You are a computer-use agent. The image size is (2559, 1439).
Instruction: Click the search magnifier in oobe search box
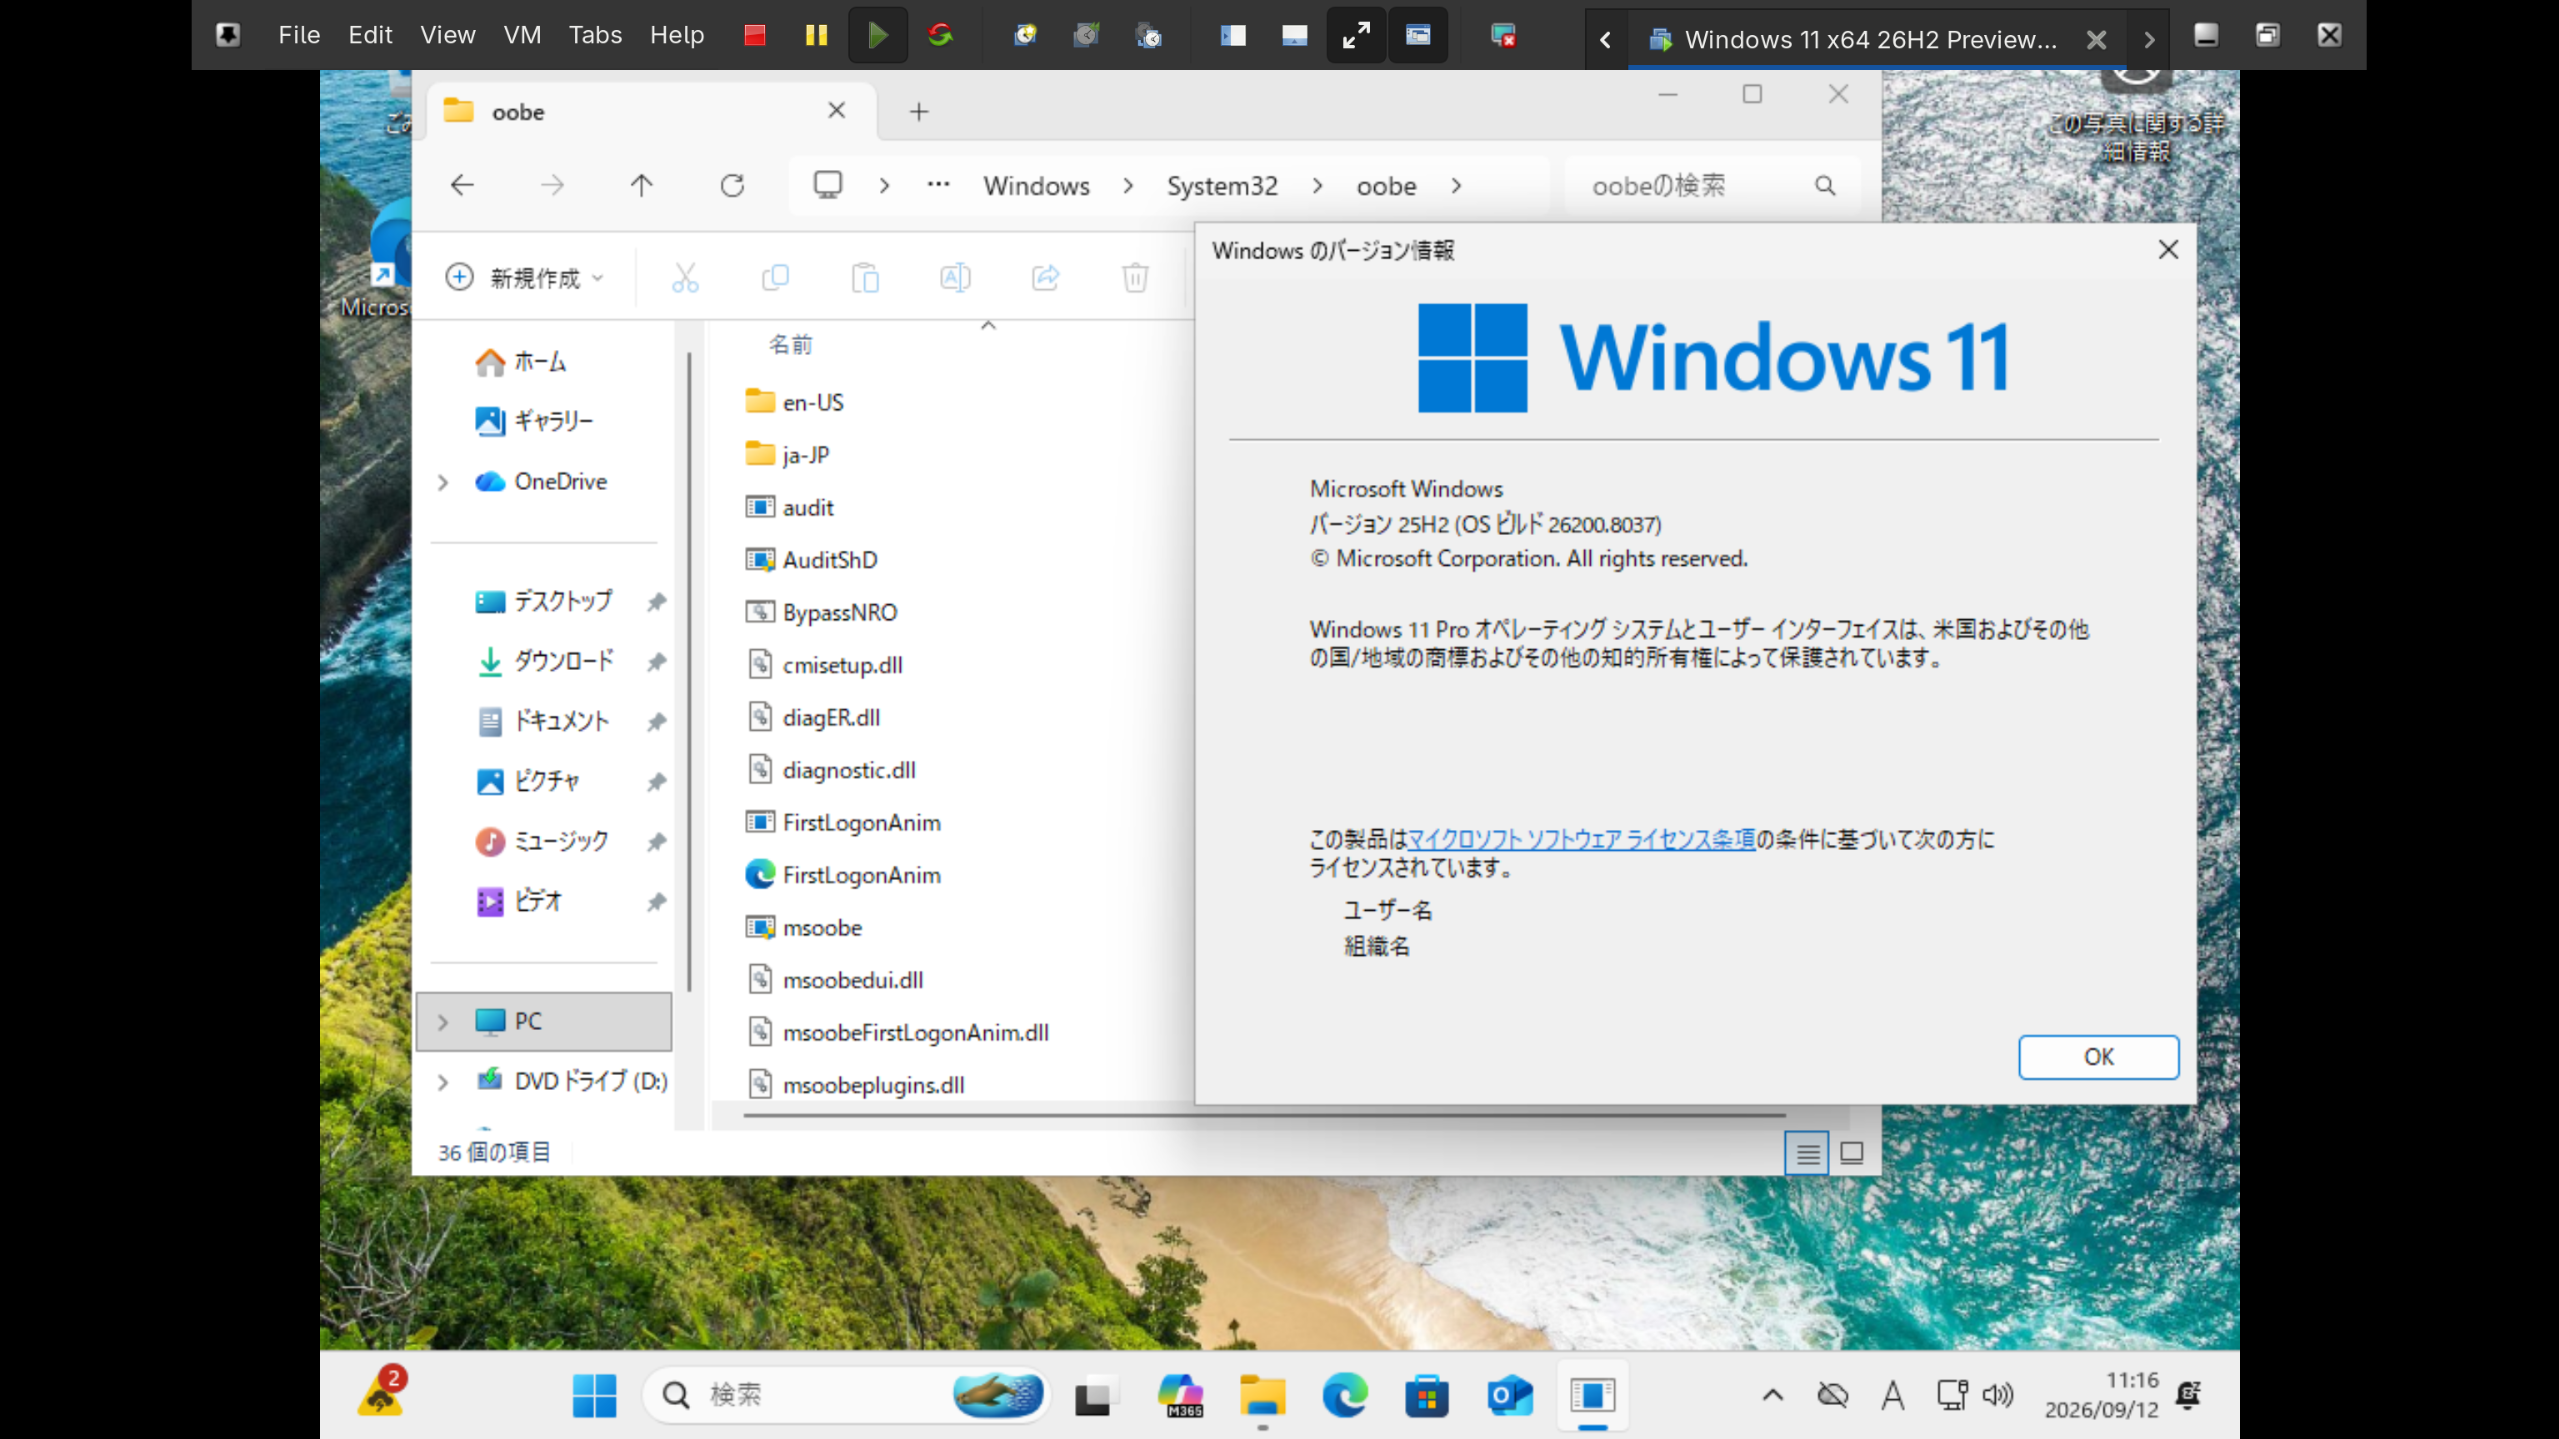point(1825,185)
